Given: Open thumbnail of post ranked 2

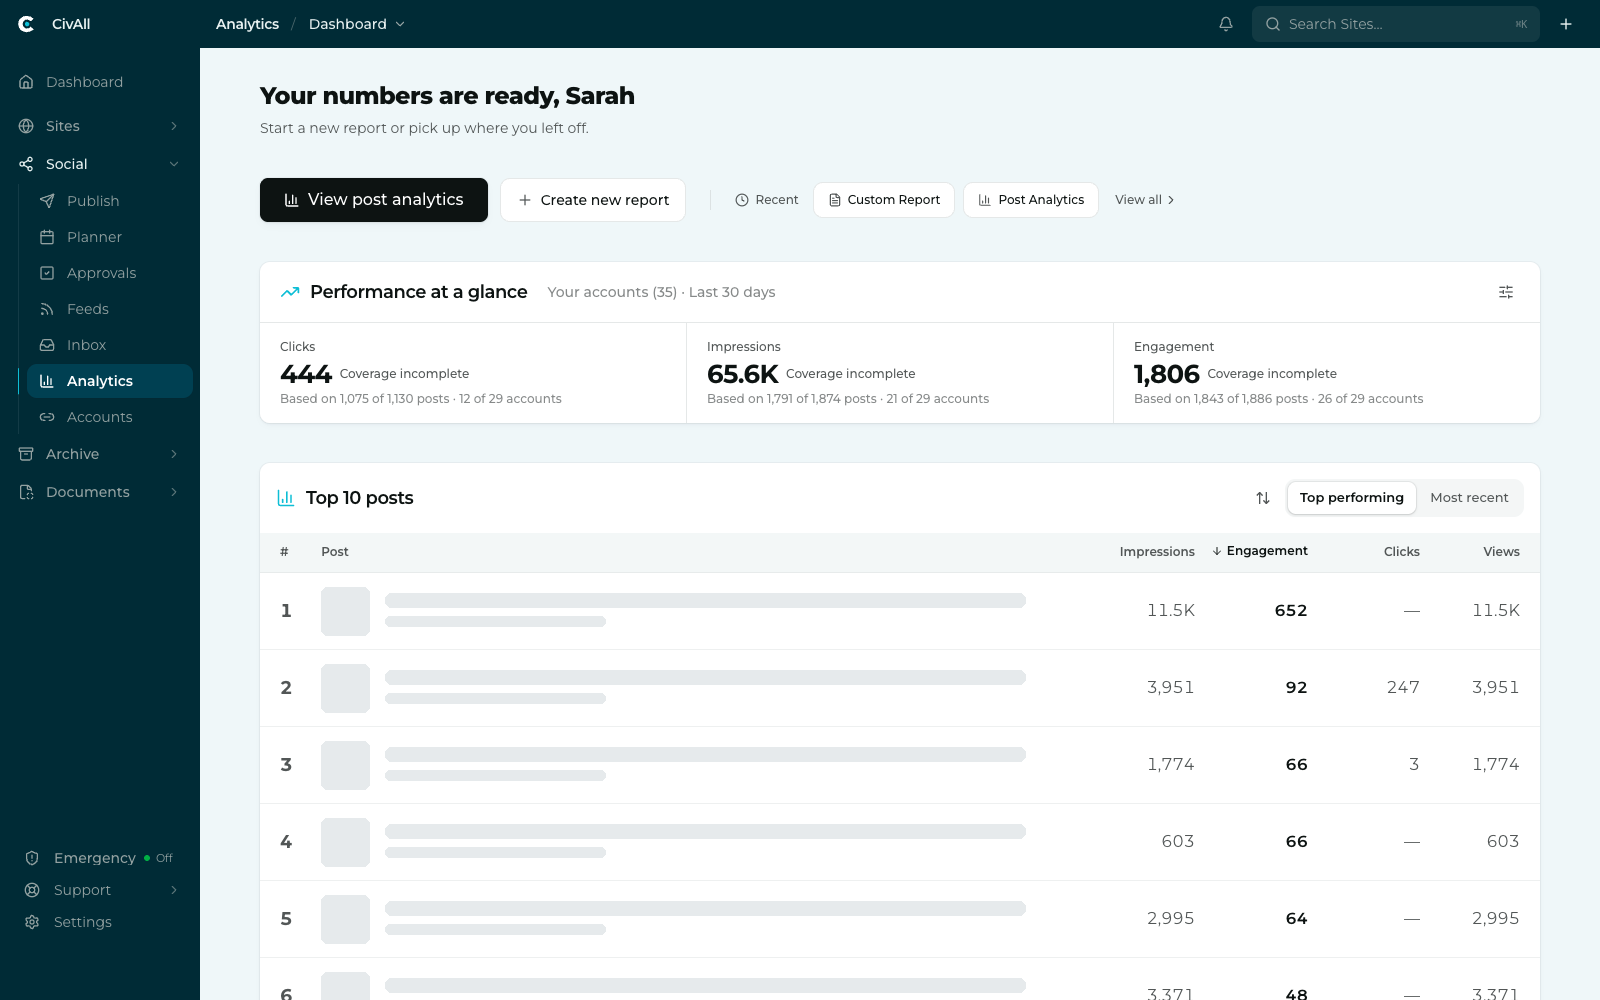Looking at the screenshot, I should click(345, 688).
